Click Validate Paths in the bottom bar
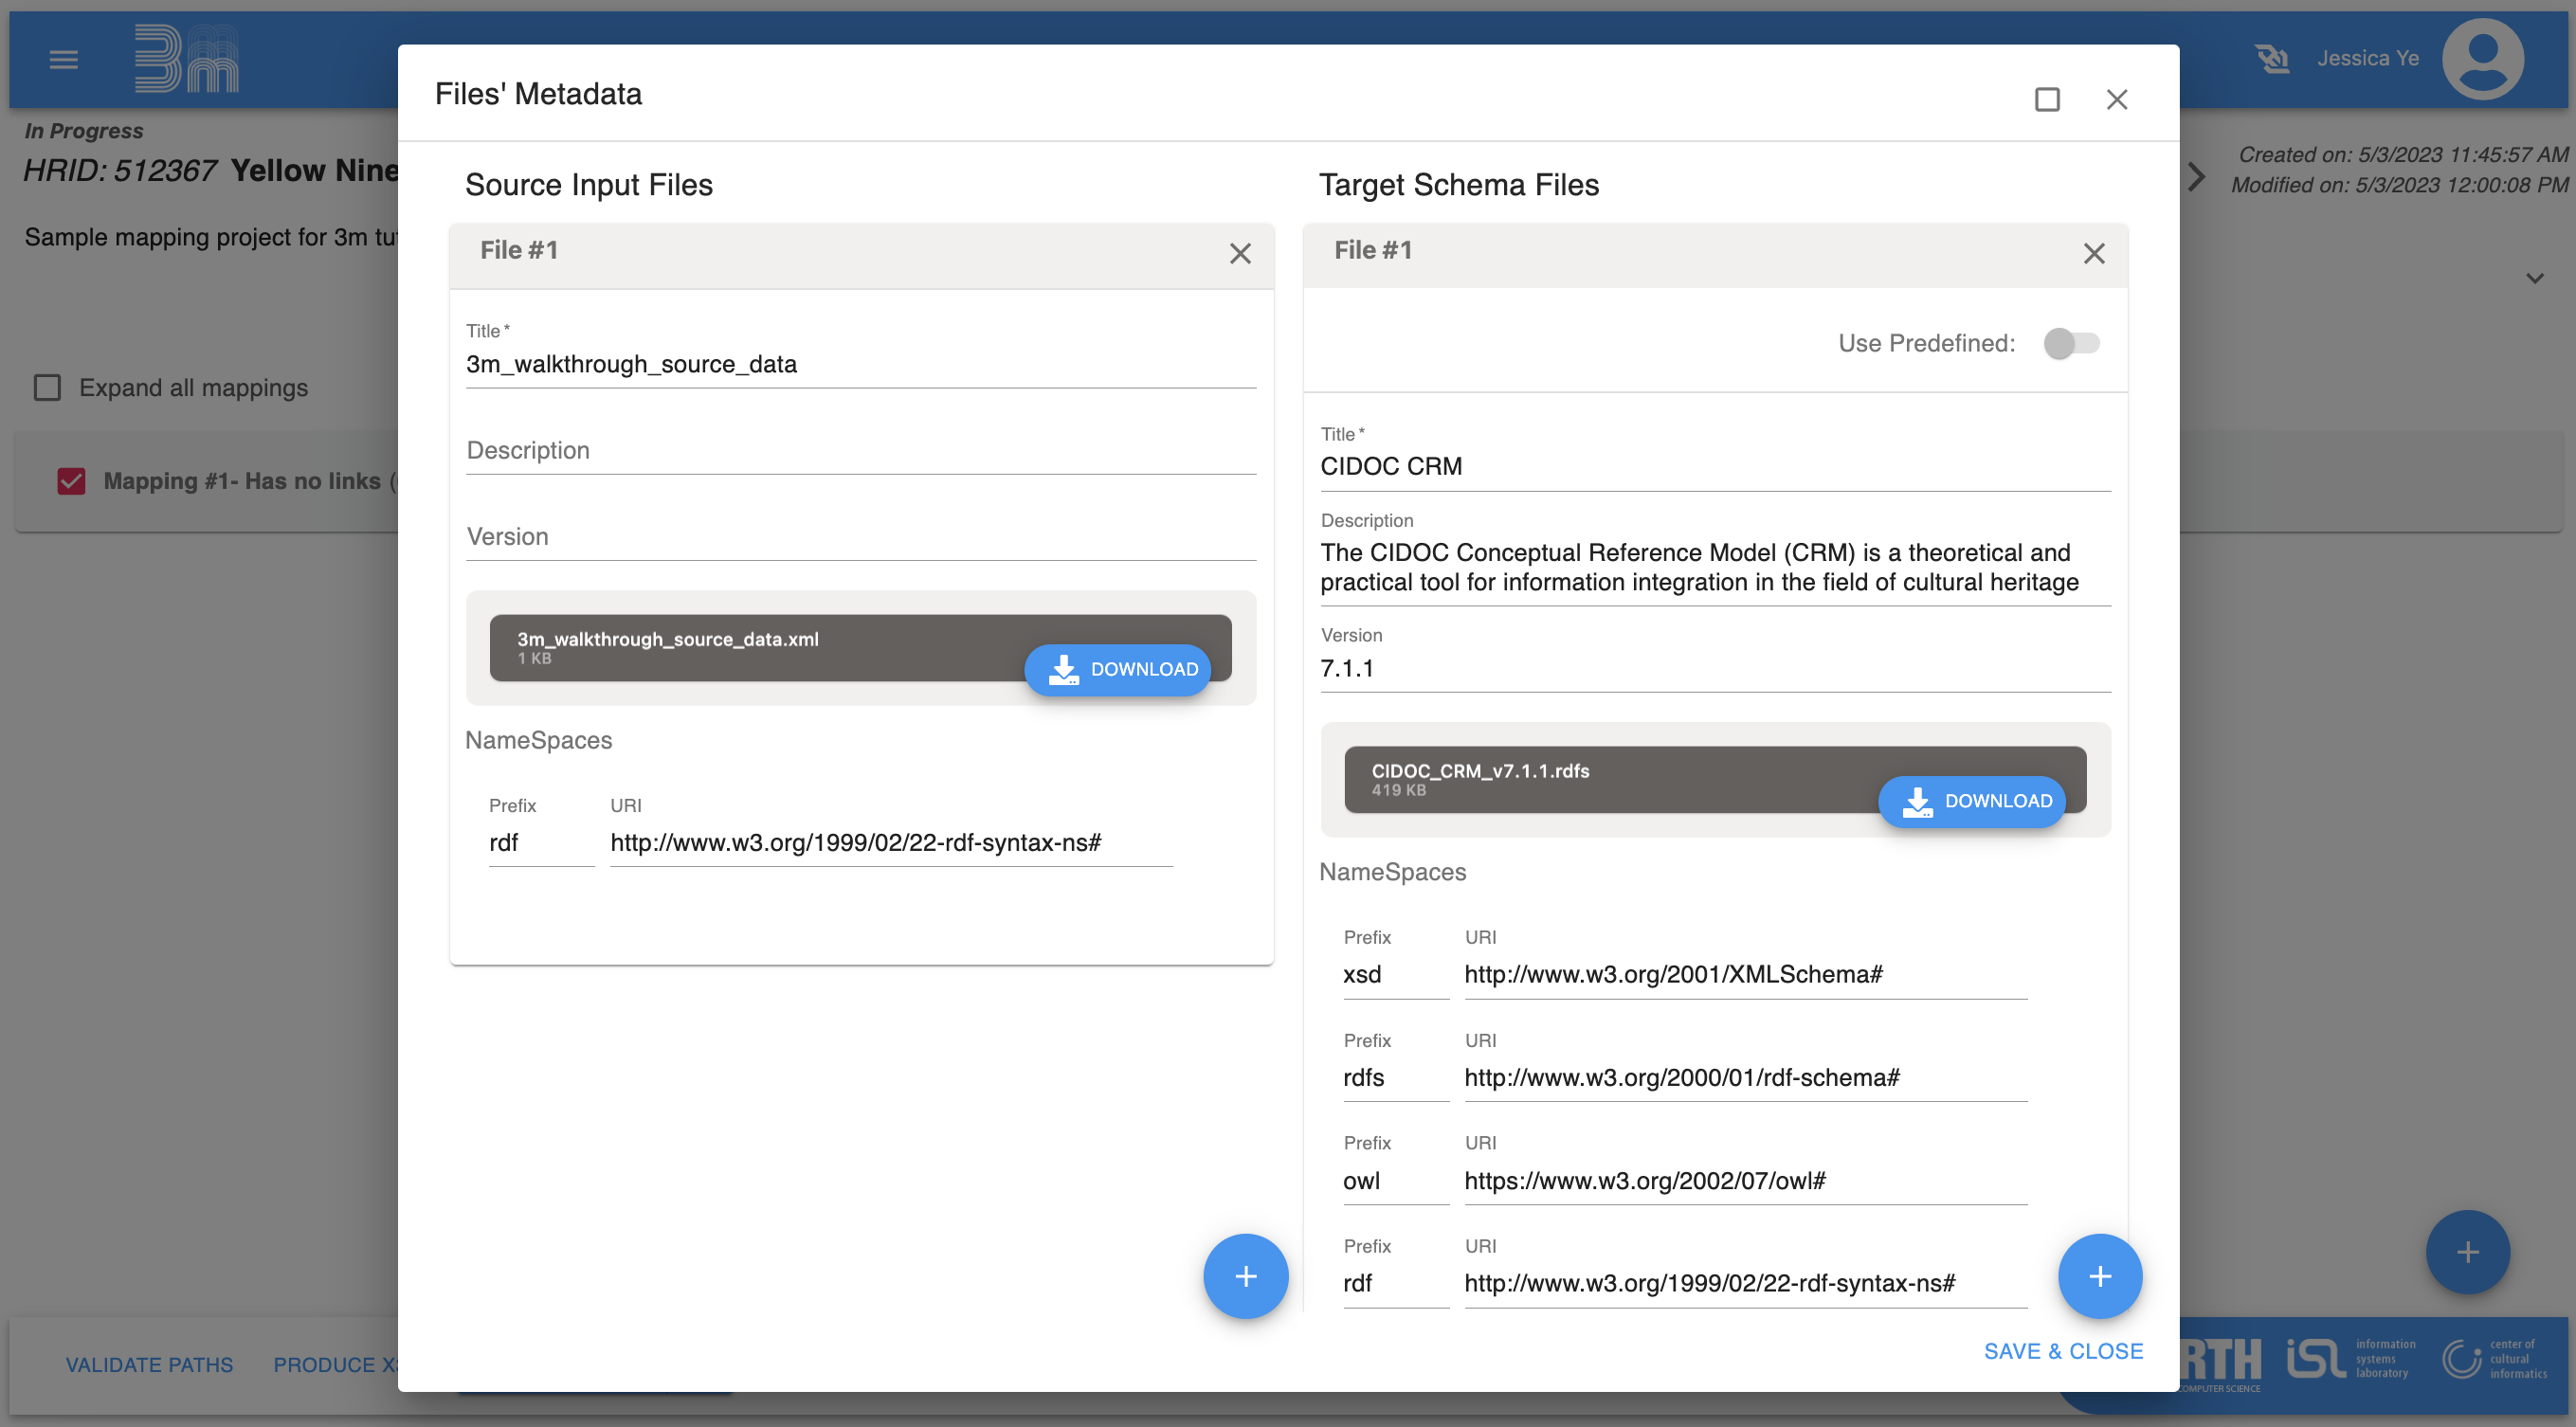2576x1427 pixels. pos(149,1364)
